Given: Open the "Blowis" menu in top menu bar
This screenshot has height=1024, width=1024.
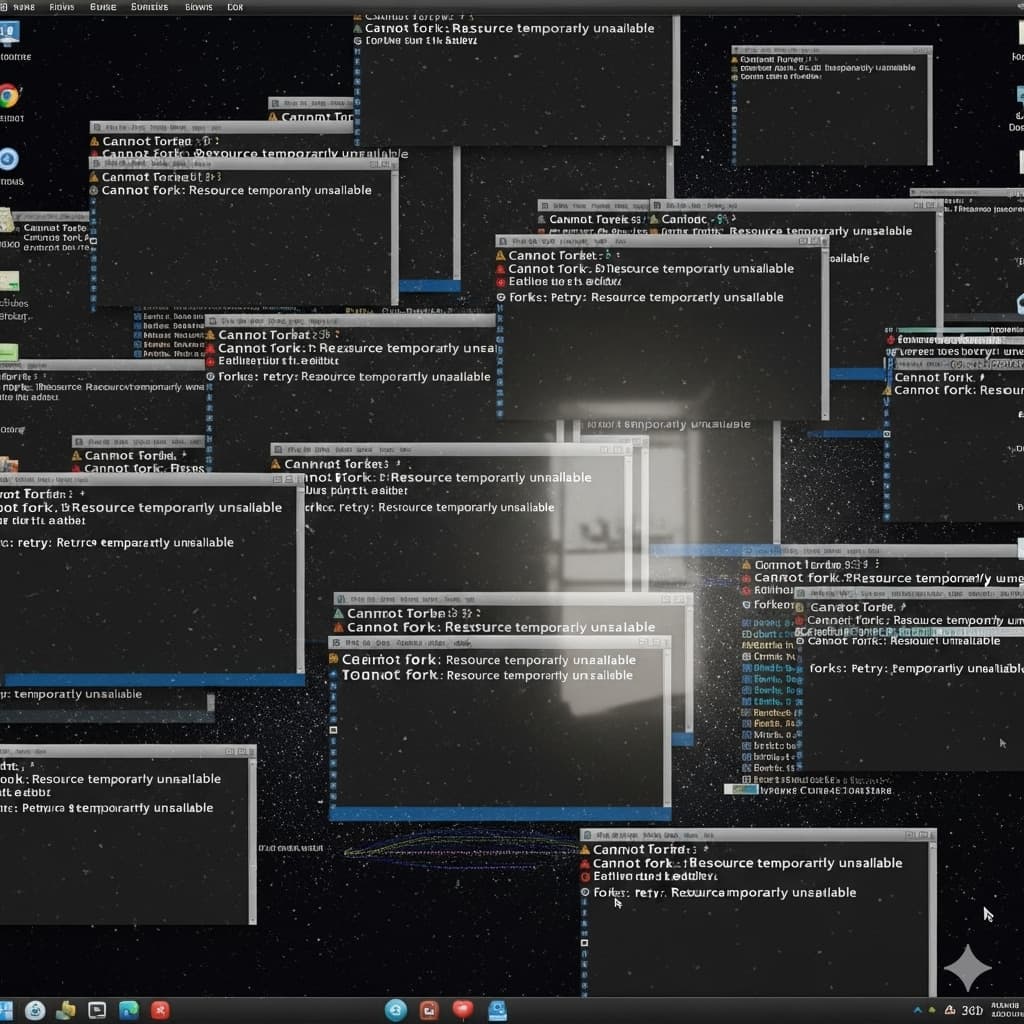Looking at the screenshot, I should click(x=198, y=7).
